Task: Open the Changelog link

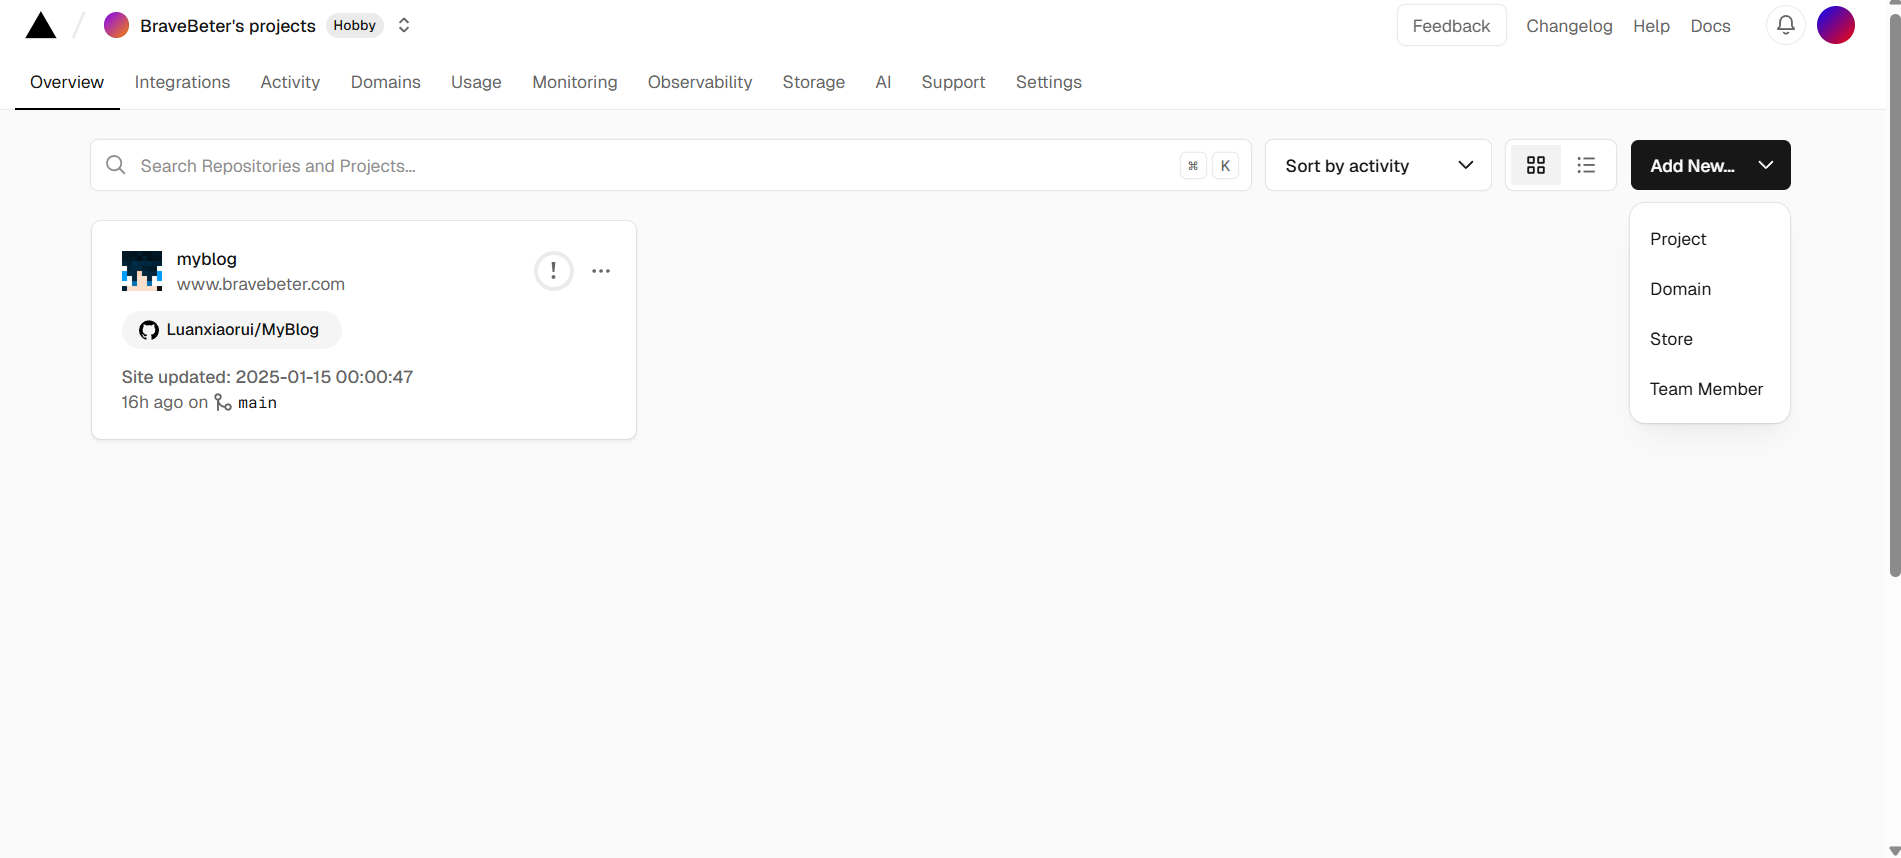Action: pos(1569,26)
